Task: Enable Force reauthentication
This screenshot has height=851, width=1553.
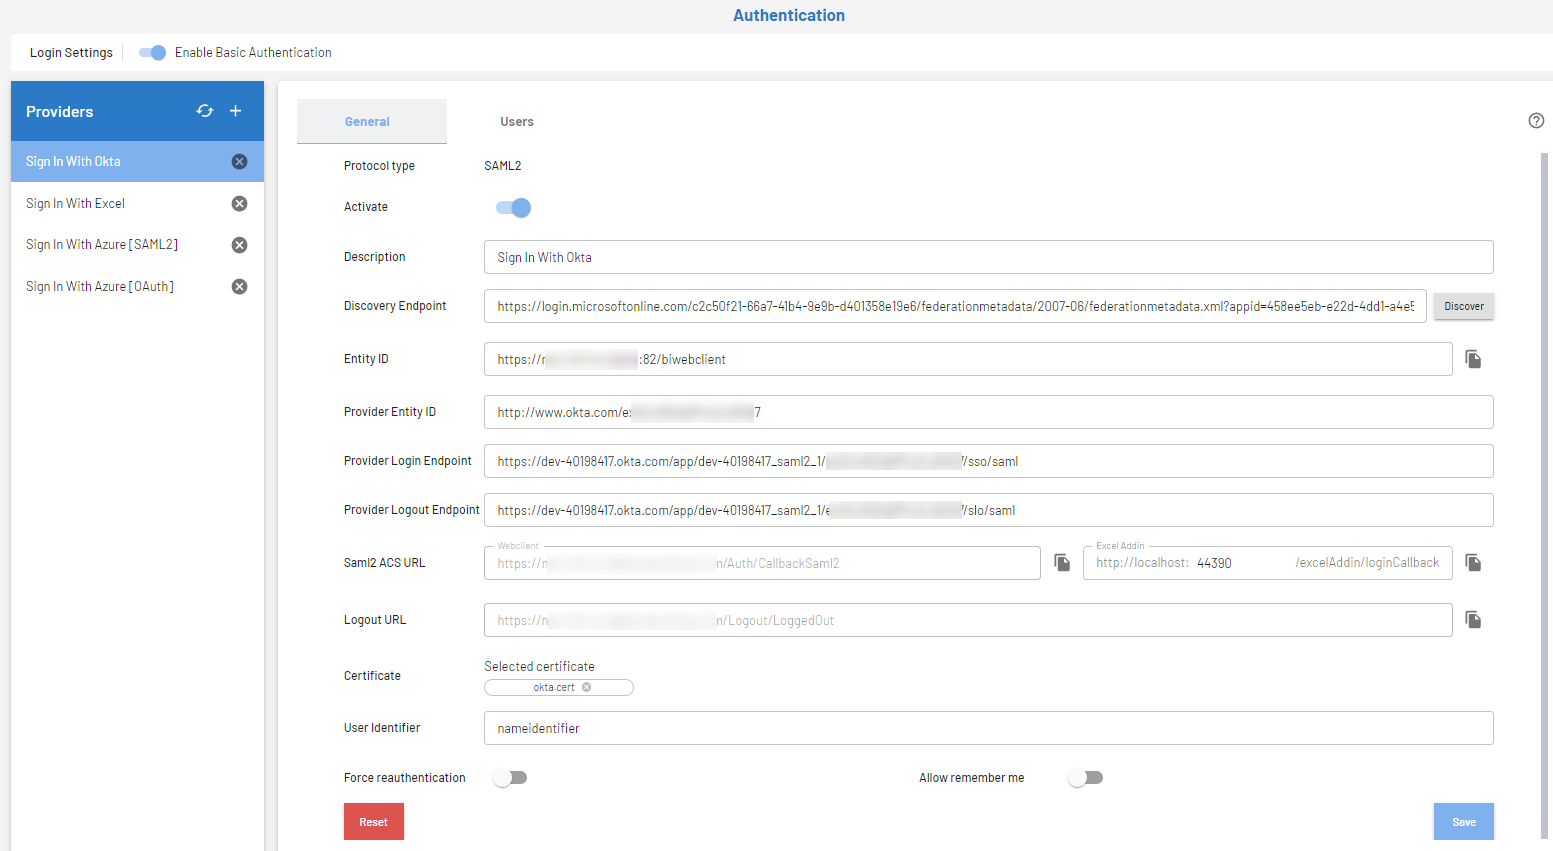Action: [510, 777]
